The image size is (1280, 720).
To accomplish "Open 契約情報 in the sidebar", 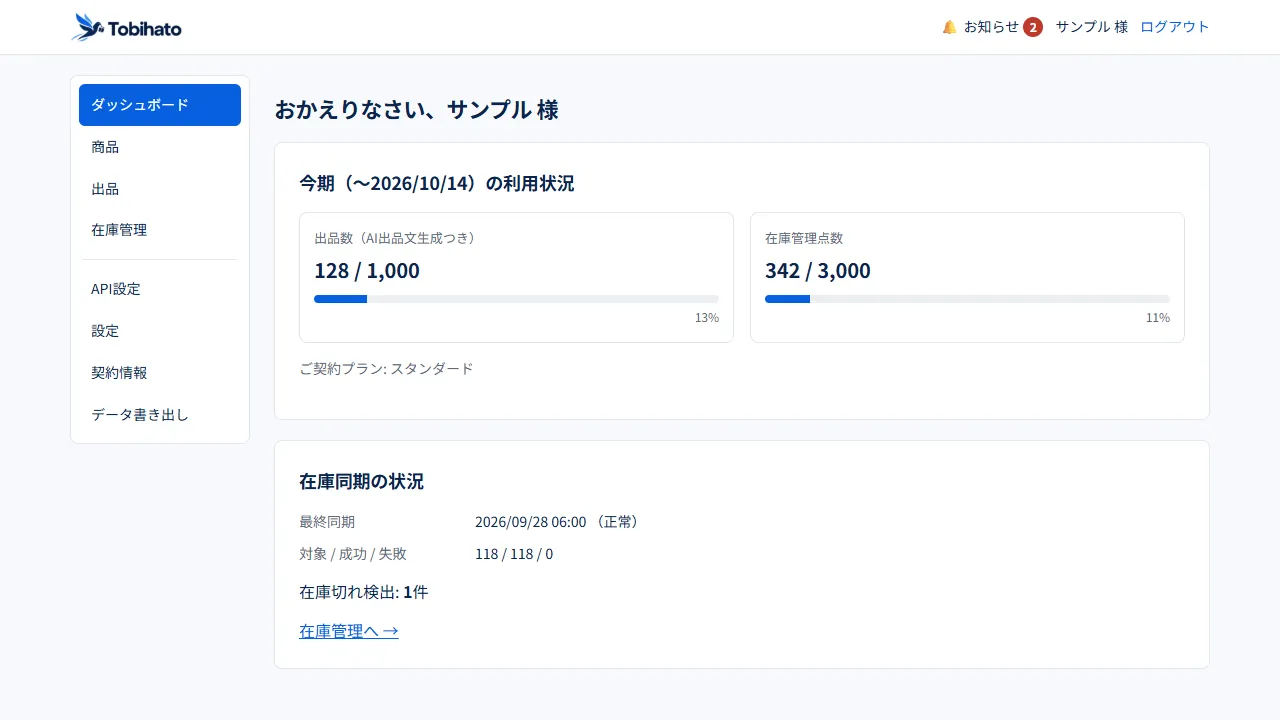I will coord(160,373).
